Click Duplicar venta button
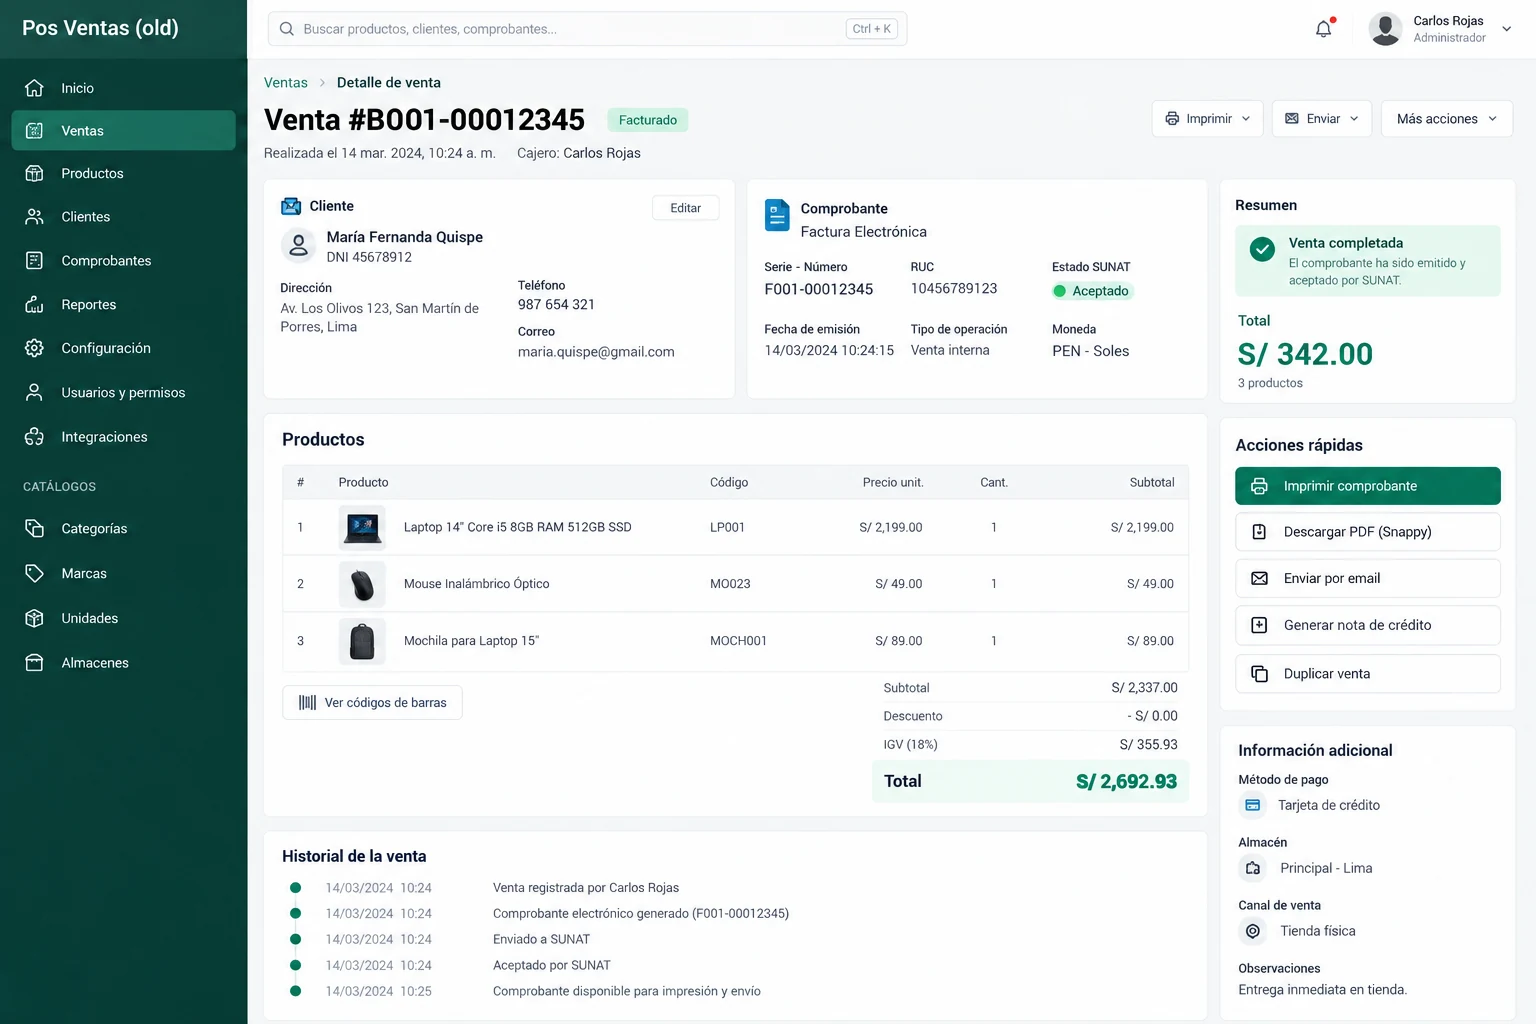Image resolution: width=1536 pixels, height=1024 pixels. (1367, 674)
